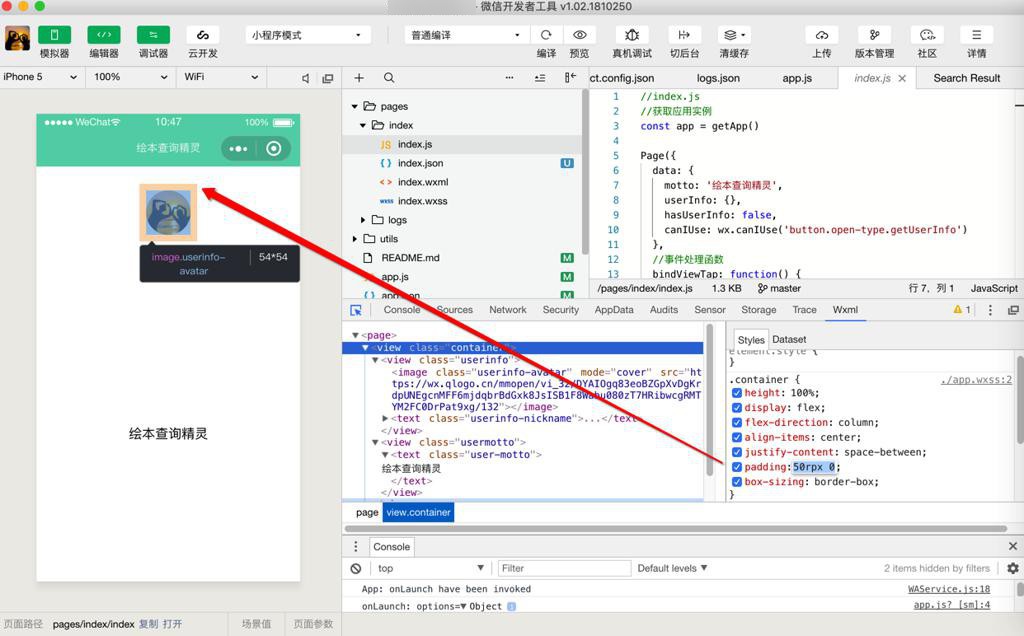
Task: Clear the console with the ban icon
Action: pos(356,568)
